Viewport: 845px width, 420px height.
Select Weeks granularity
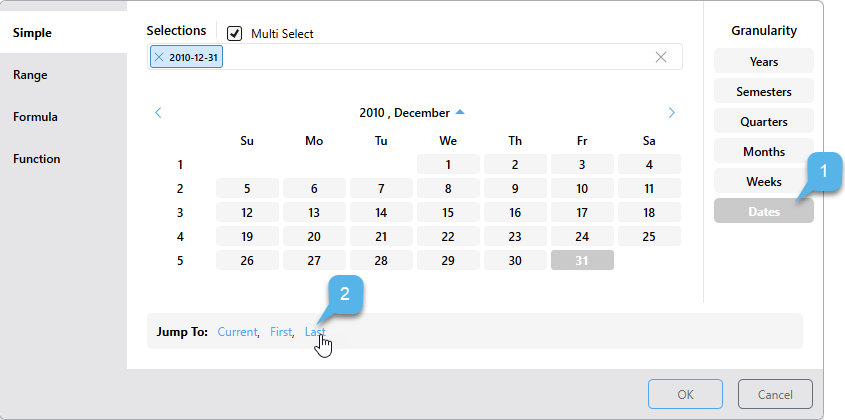point(763,182)
